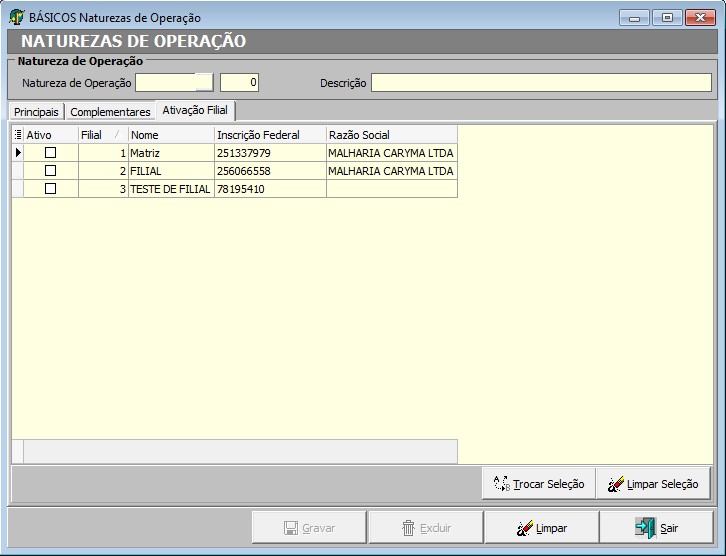The image size is (726, 556).
Task: Switch to the Principais tab
Action: (36, 112)
